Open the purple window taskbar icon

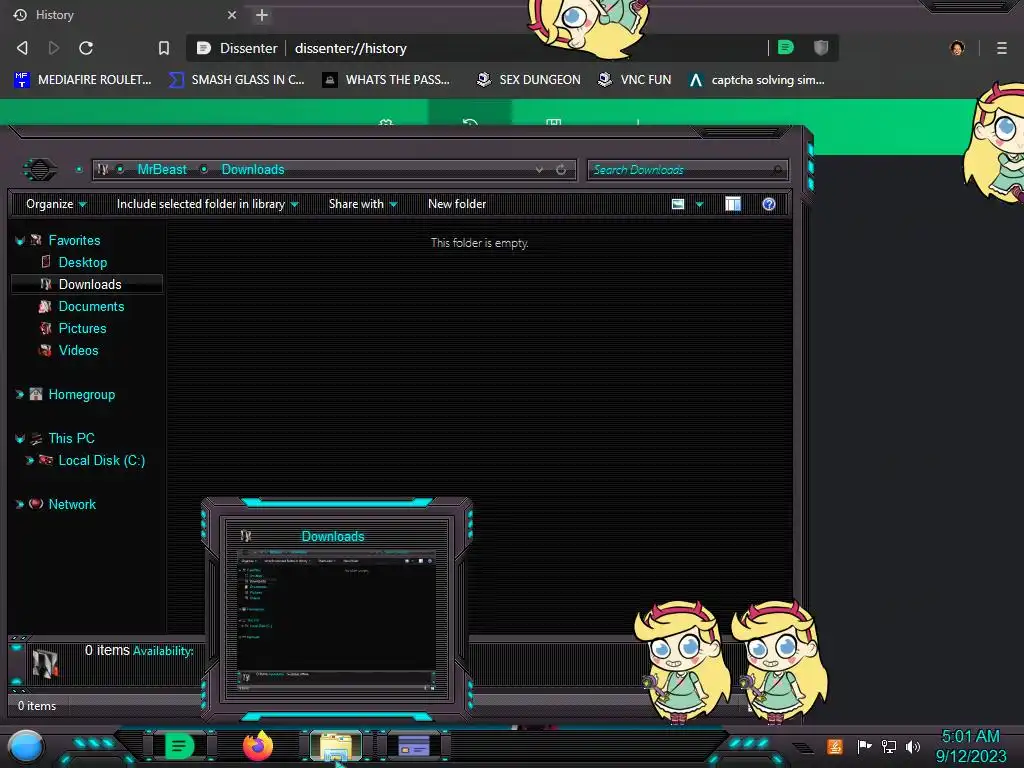[414, 746]
